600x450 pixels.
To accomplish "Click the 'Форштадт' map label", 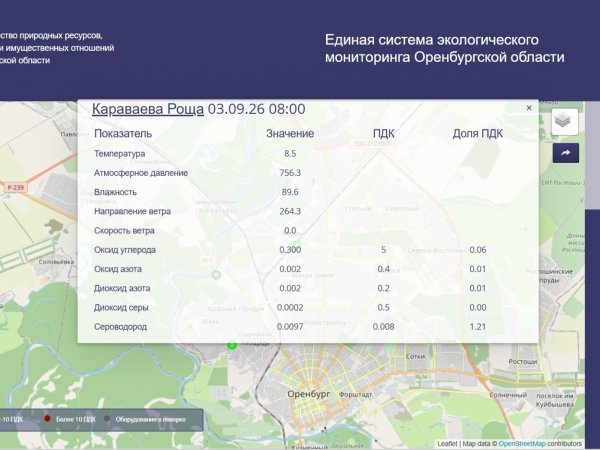I will 355,395.
